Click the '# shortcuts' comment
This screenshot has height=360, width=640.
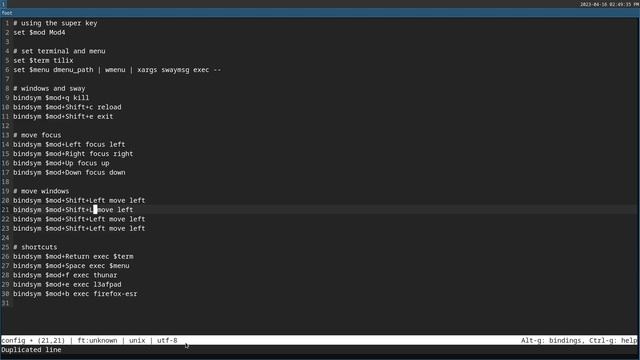click(35, 247)
